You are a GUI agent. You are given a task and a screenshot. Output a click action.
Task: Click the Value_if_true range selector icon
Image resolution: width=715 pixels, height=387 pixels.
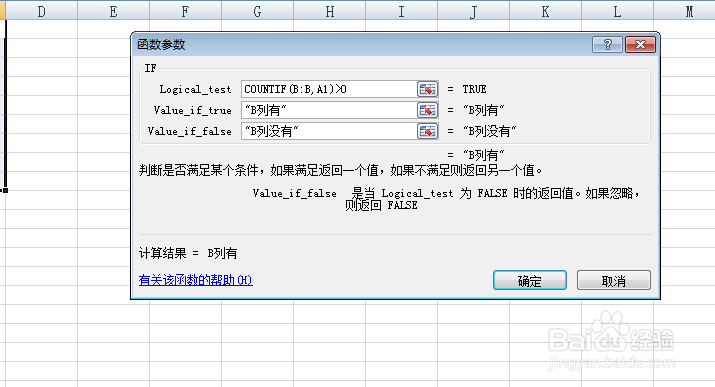(427, 110)
